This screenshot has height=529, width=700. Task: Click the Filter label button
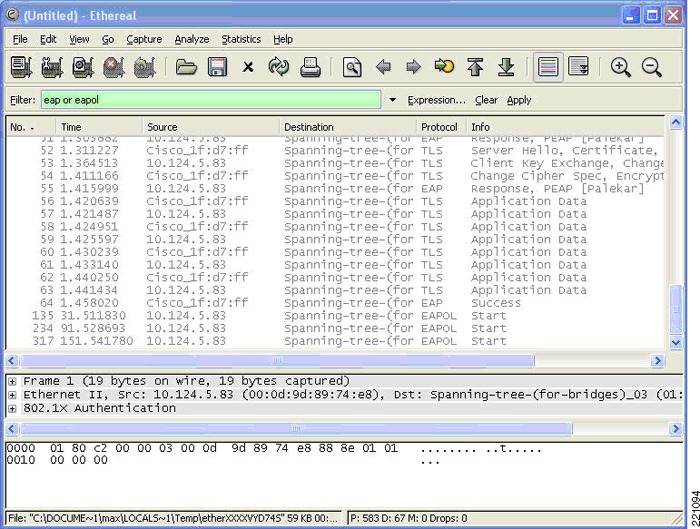tap(23, 100)
